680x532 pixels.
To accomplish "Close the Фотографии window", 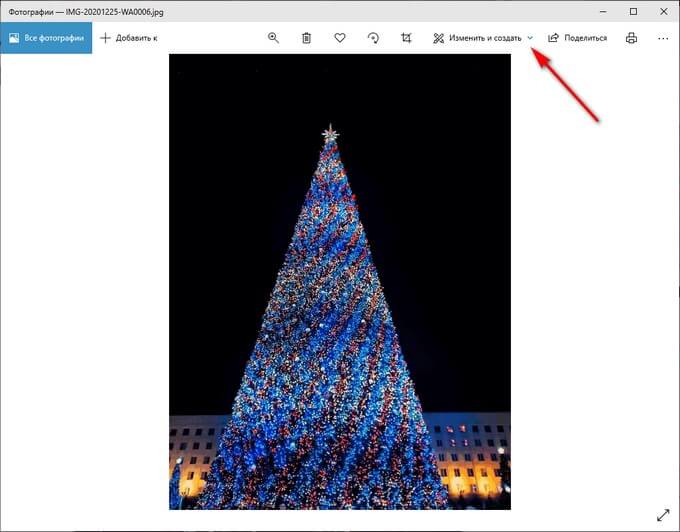I will [664, 12].
